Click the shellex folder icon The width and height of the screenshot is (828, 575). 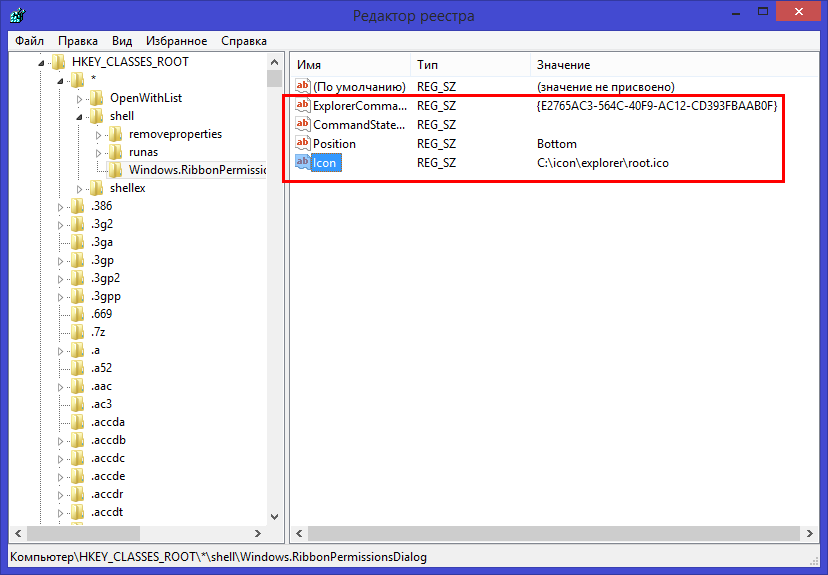pyautogui.click(x=97, y=187)
